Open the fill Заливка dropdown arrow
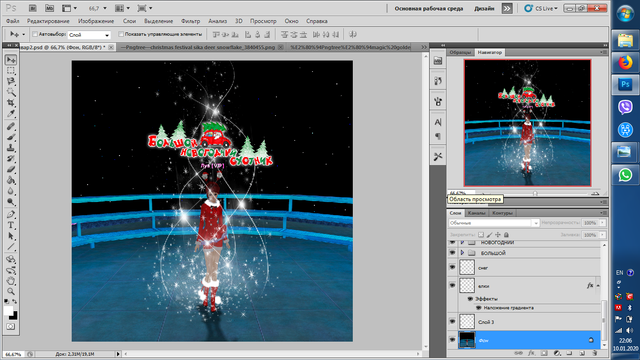 click(602, 235)
